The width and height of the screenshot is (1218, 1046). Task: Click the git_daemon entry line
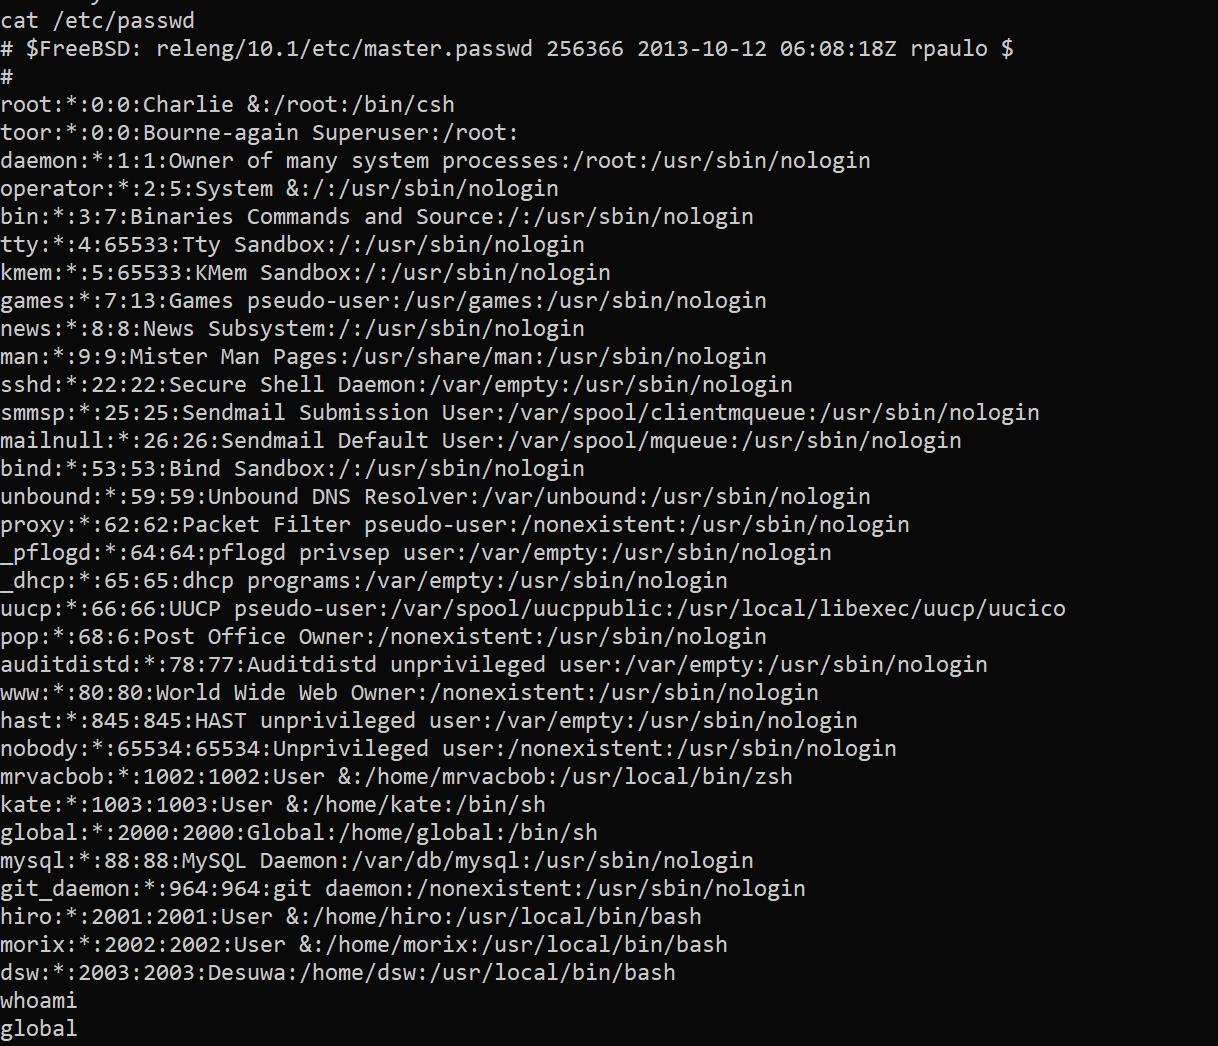[402, 888]
